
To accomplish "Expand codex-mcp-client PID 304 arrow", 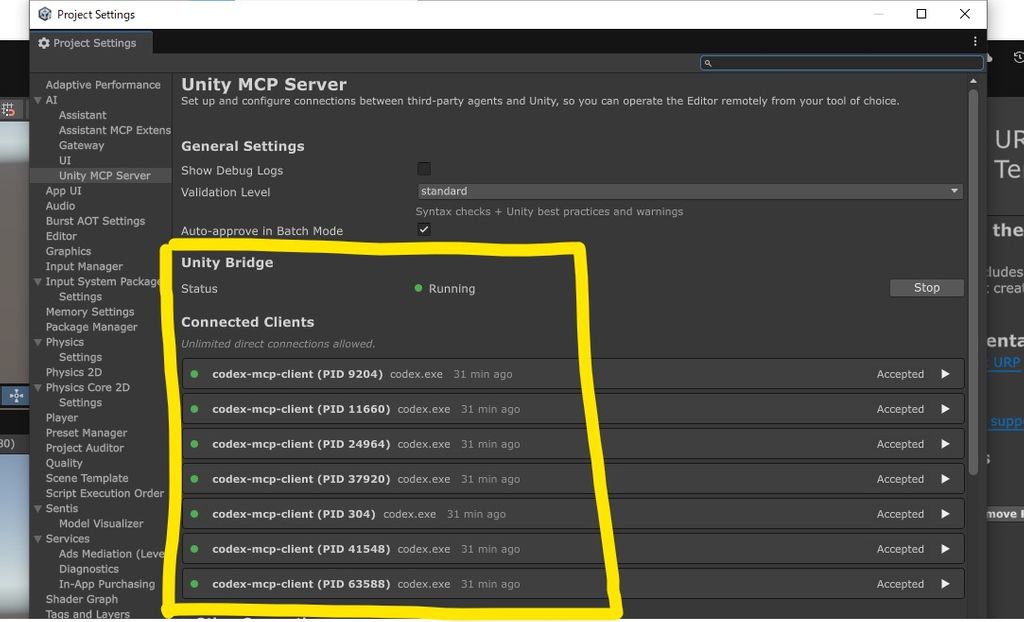I will 945,514.
